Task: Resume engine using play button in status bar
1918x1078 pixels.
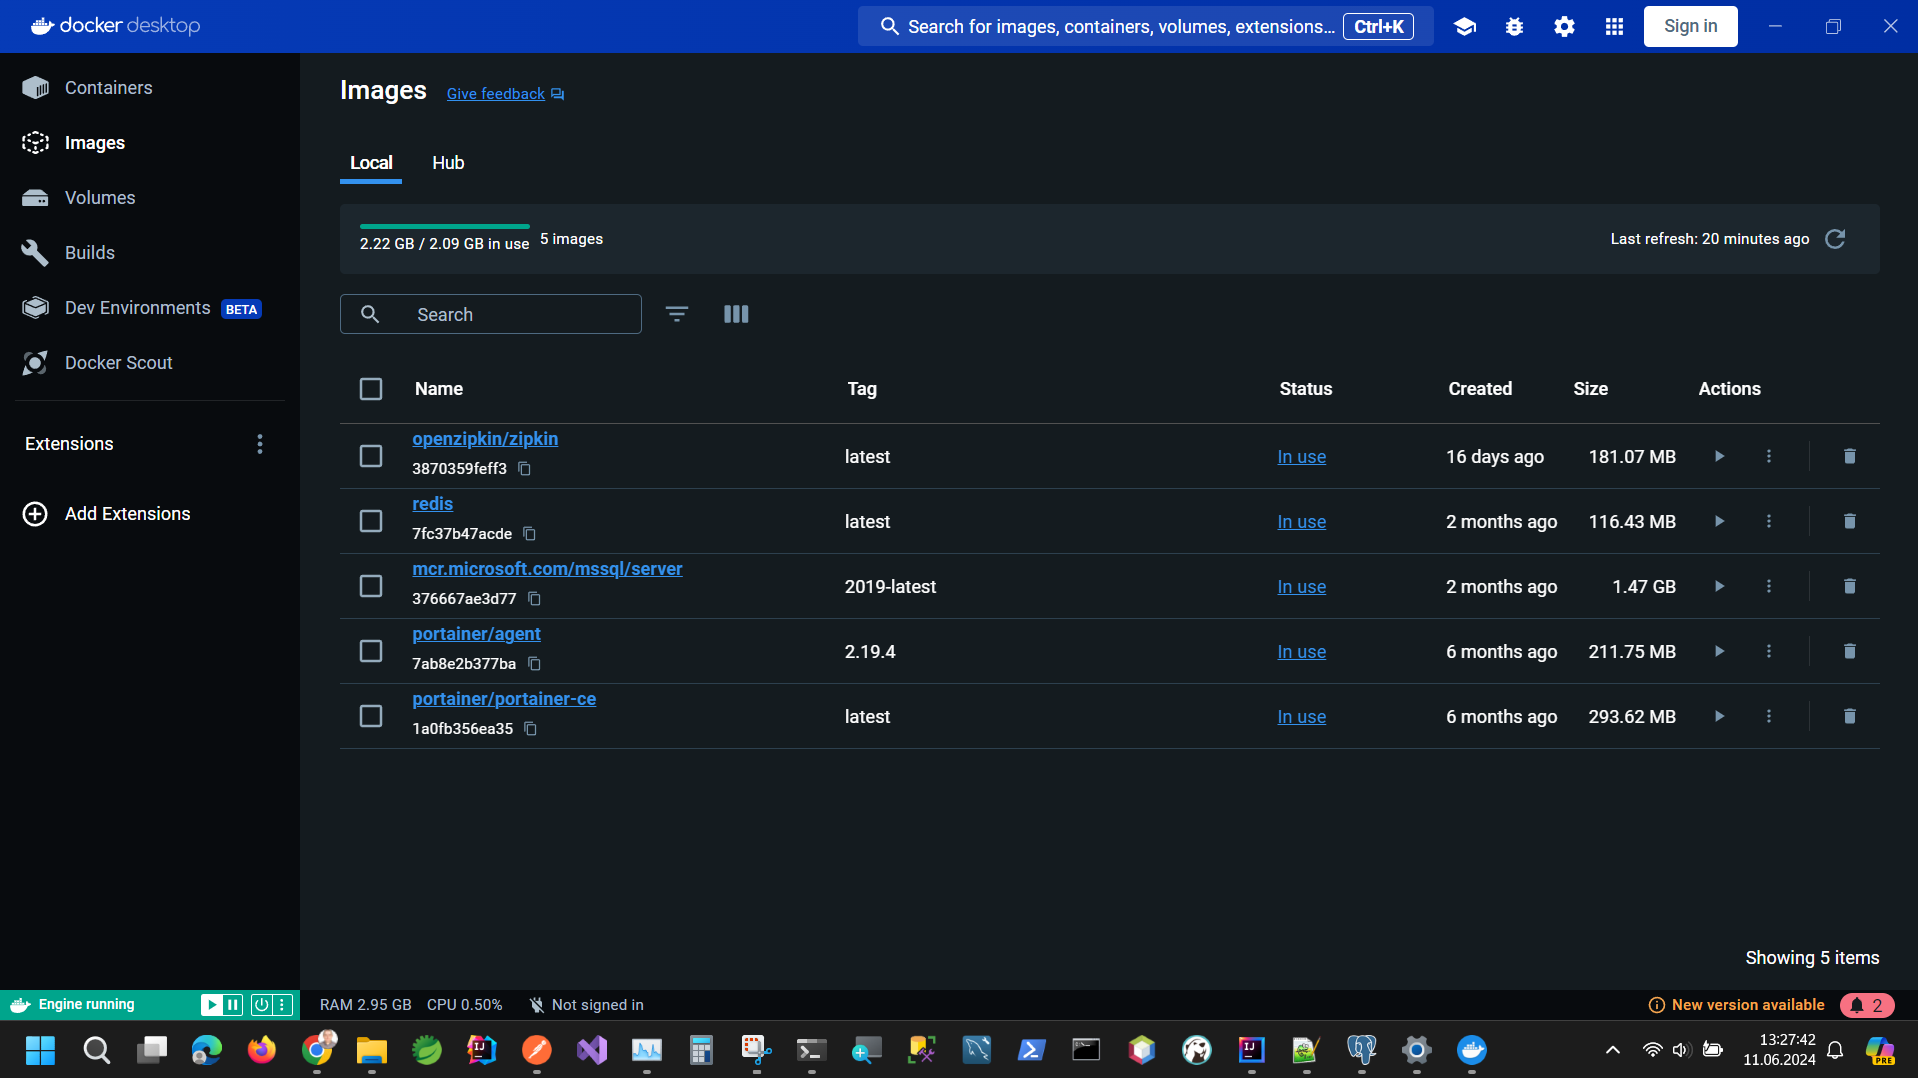Action: (x=211, y=1005)
